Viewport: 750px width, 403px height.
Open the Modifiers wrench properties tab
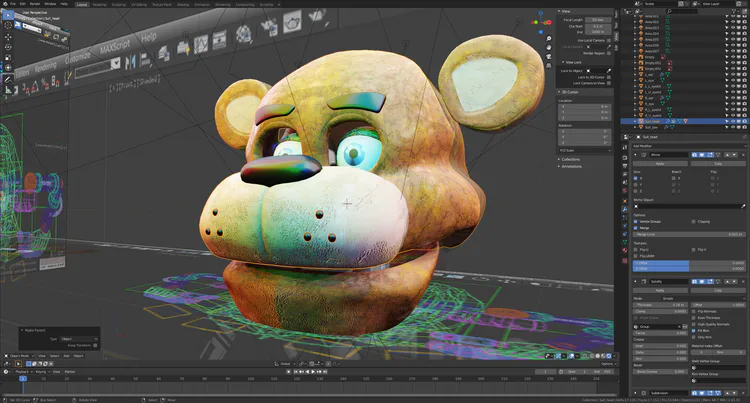pos(625,209)
